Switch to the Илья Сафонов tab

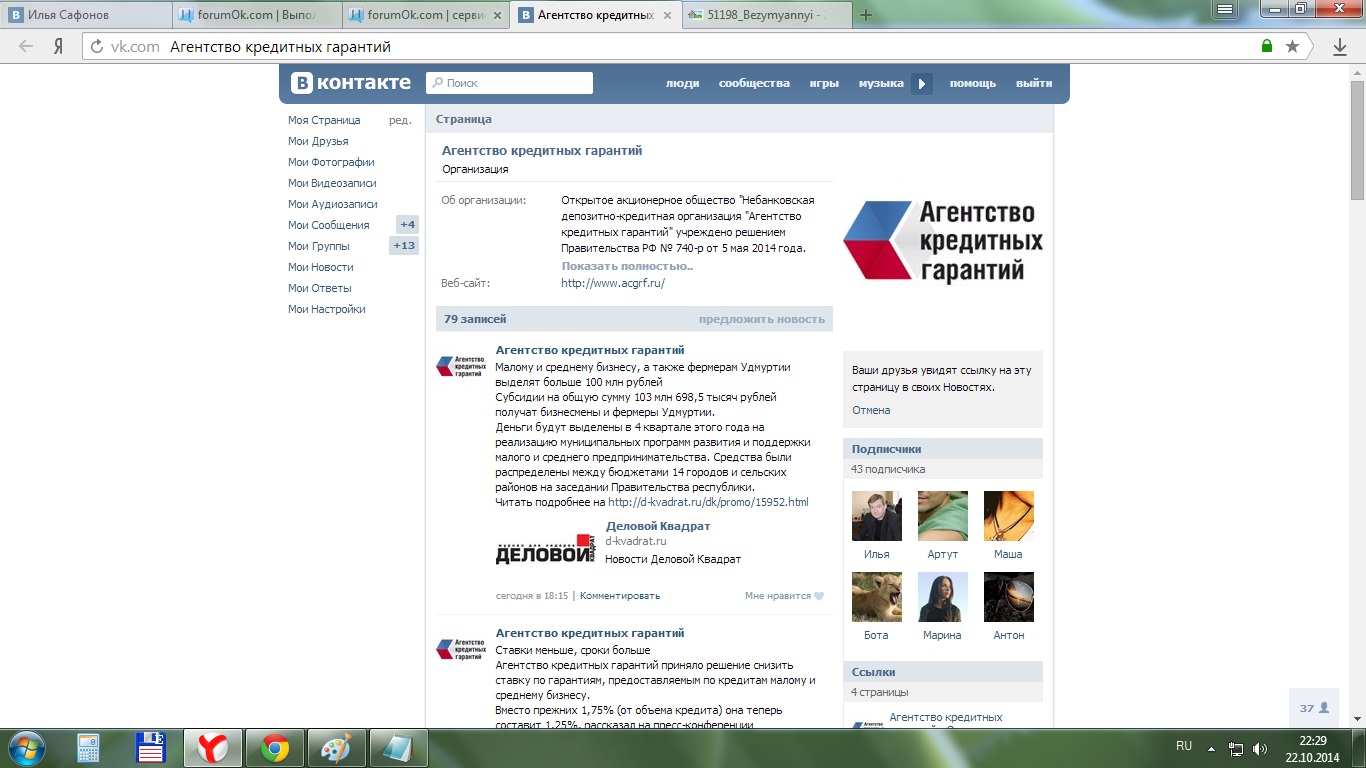pyautogui.click(x=85, y=15)
